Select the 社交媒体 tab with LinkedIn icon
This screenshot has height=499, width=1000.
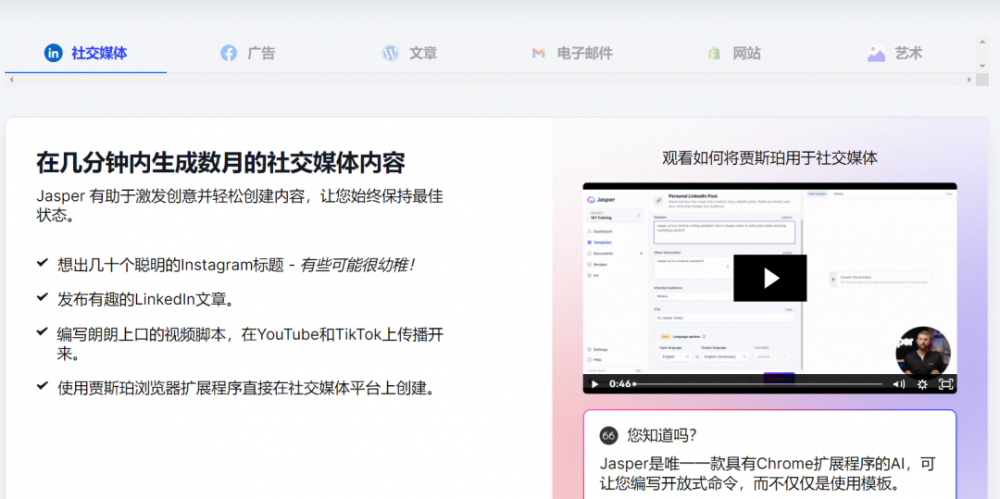click(x=86, y=53)
